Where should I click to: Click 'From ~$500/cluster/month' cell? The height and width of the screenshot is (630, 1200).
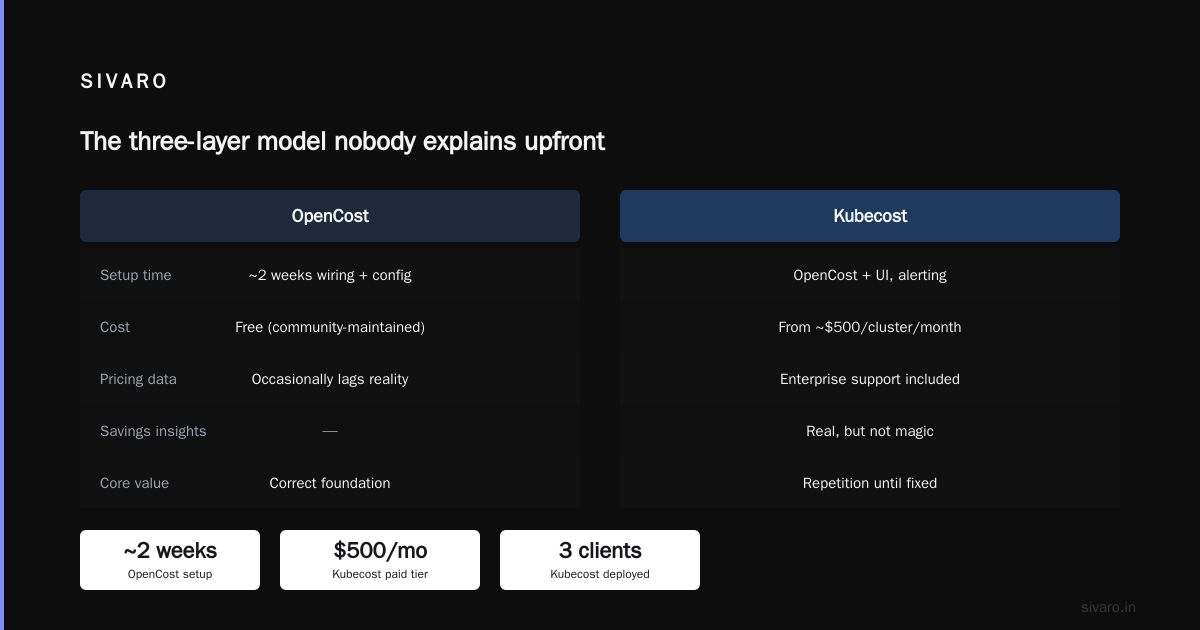pyautogui.click(x=870, y=327)
